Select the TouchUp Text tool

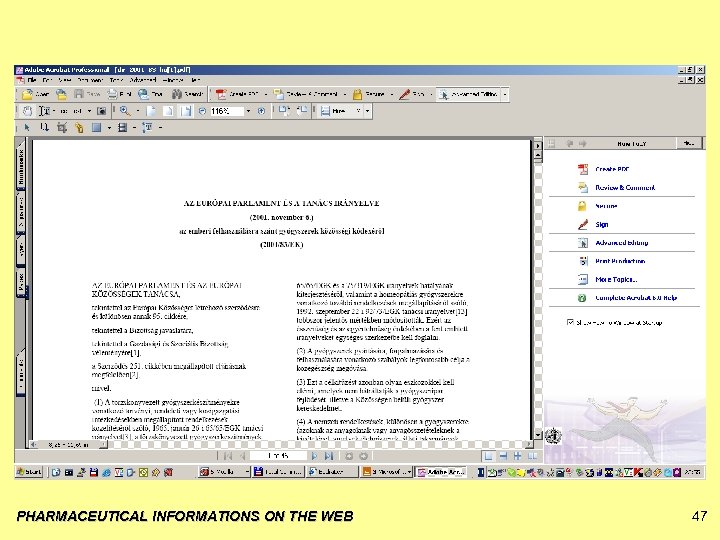[x=147, y=127]
